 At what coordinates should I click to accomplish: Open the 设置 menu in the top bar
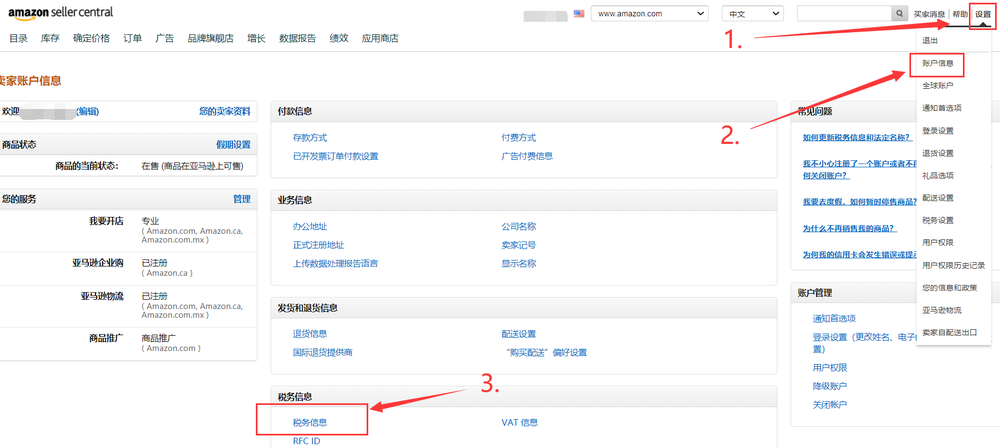coord(983,14)
